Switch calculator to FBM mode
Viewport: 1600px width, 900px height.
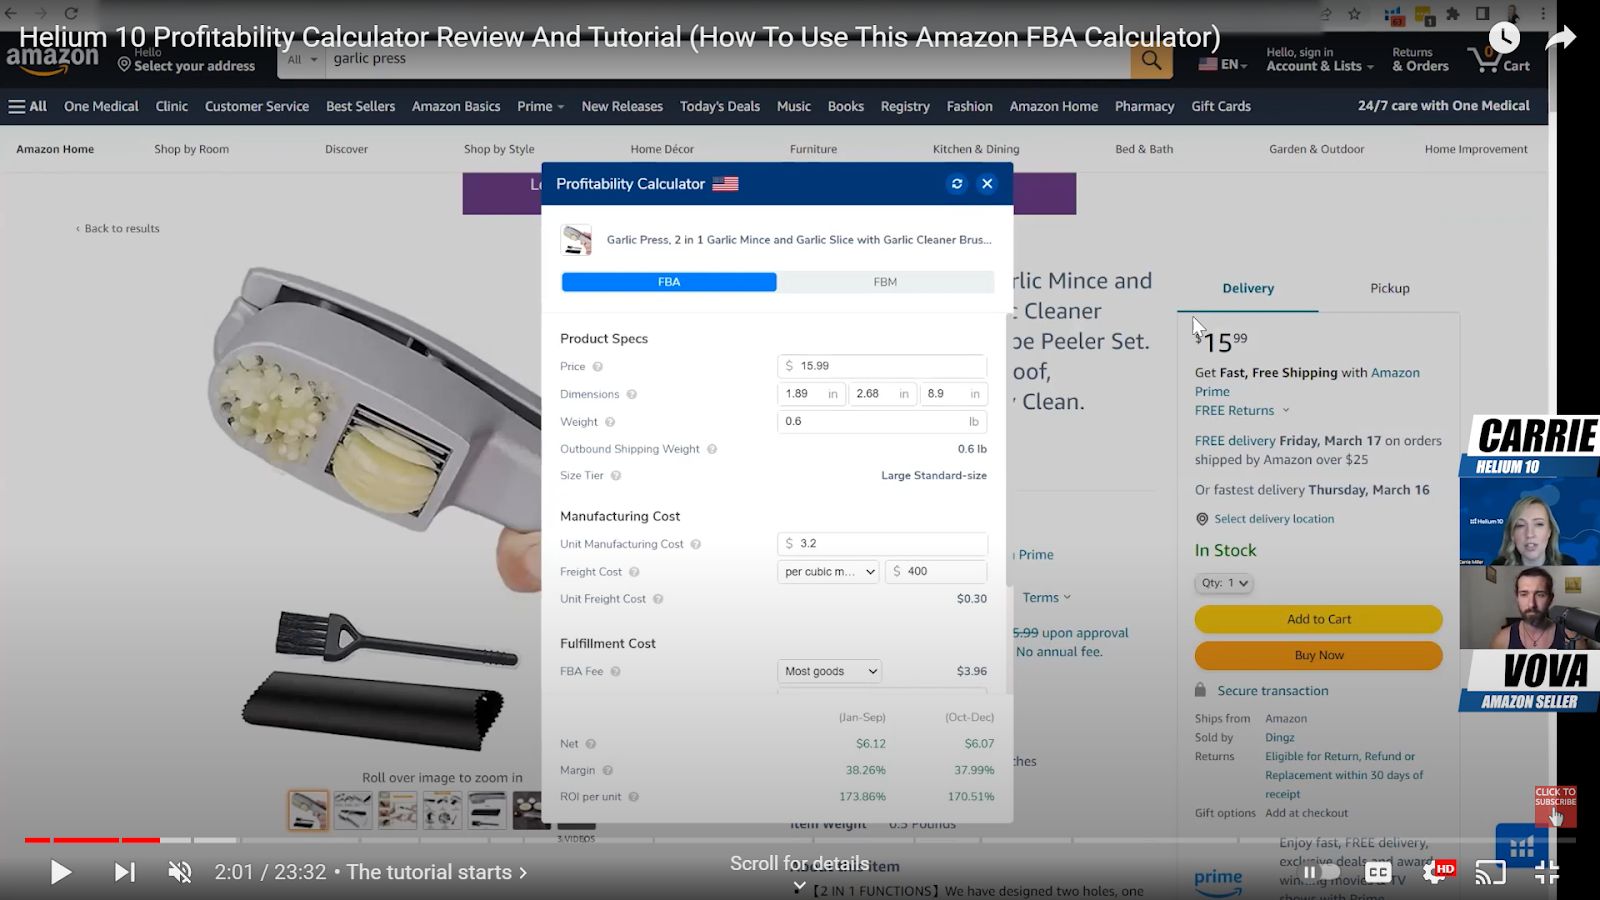click(885, 282)
